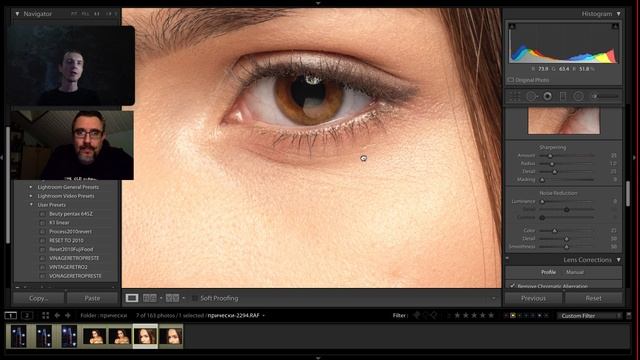The image size is (640, 360).
Task: Toggle histogram highlight clipping indicator
Action: pyautogui.click(x=615, y=27)
